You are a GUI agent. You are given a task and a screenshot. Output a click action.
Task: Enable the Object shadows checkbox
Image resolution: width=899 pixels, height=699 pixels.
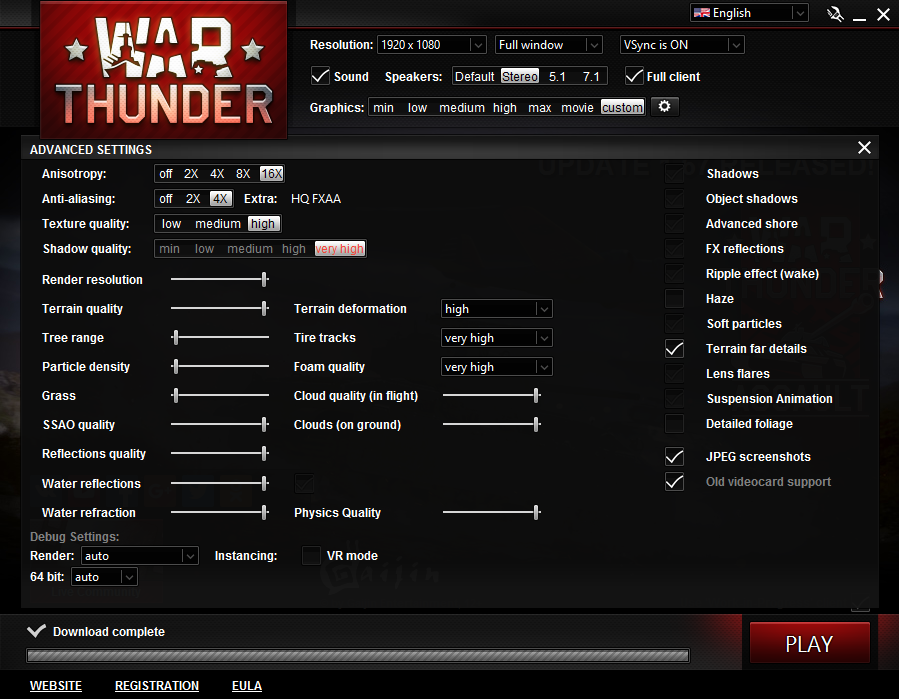[674, 198]
